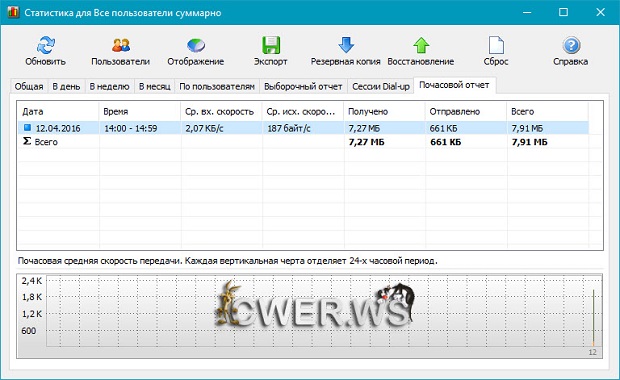This screenshot has height=380, width=620.
Task: Click the 1,8 K graph axis label
Action: coord(32,297)
